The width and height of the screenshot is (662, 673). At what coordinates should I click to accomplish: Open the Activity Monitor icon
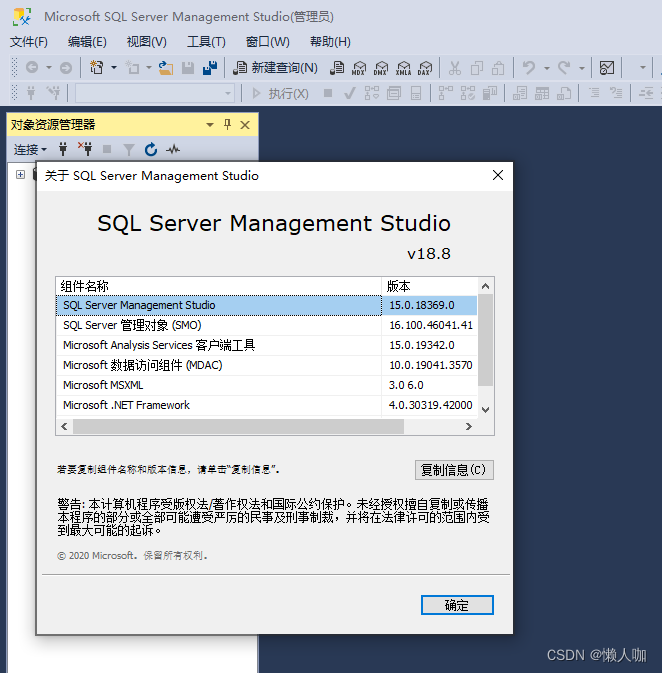click(x=607, y=68)
